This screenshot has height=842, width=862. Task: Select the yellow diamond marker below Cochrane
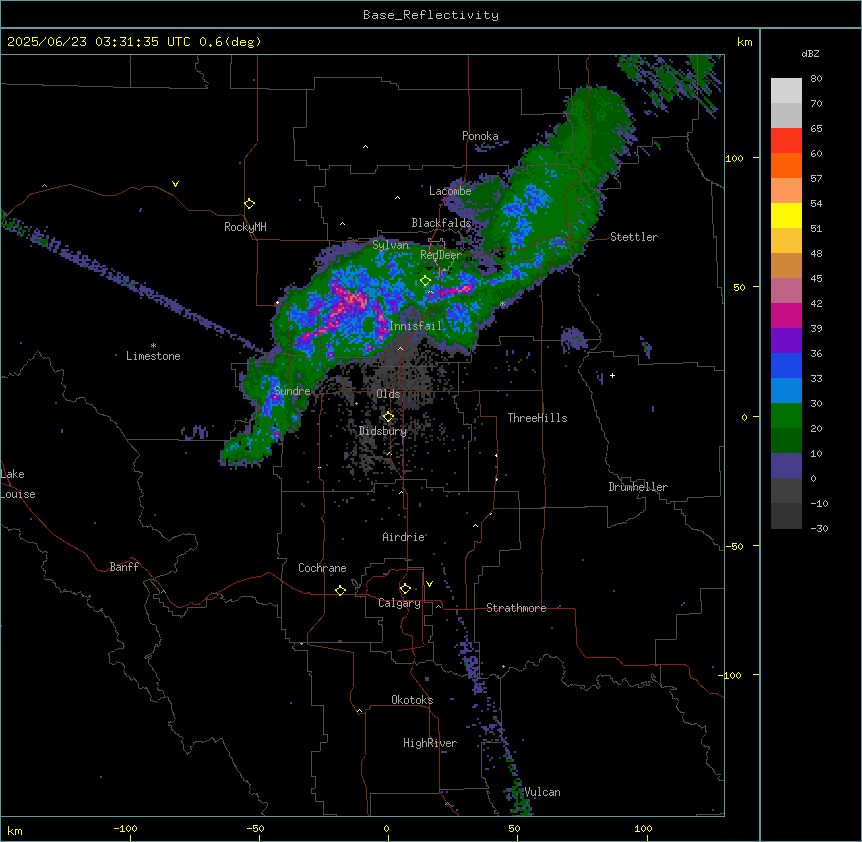[340, 590]
